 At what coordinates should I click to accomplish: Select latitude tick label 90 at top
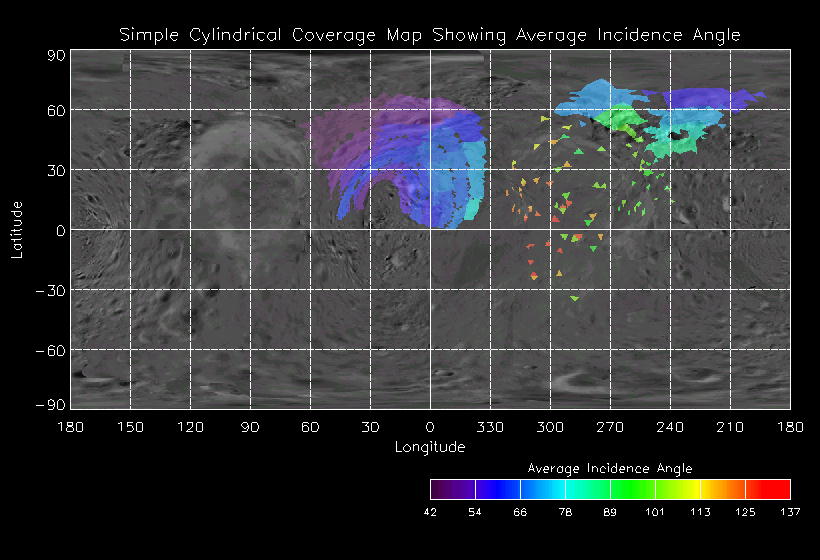(56, 55)
